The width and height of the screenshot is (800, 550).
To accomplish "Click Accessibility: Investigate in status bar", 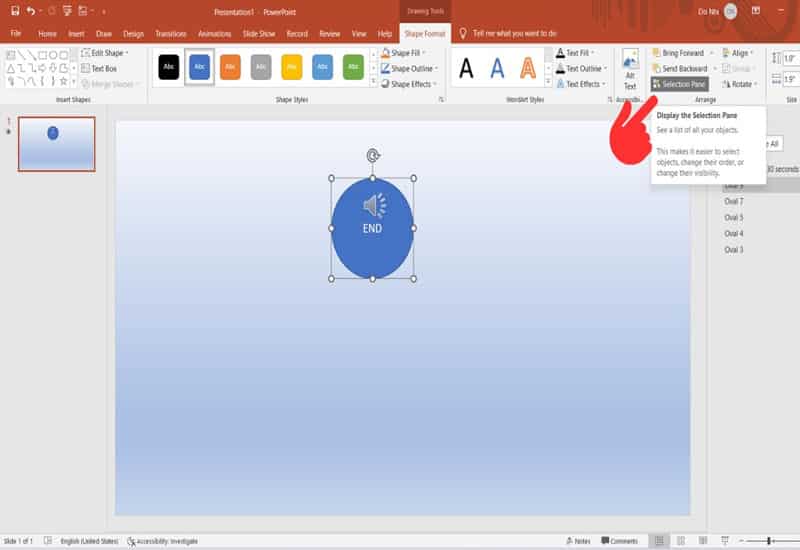I will (162, 541).
